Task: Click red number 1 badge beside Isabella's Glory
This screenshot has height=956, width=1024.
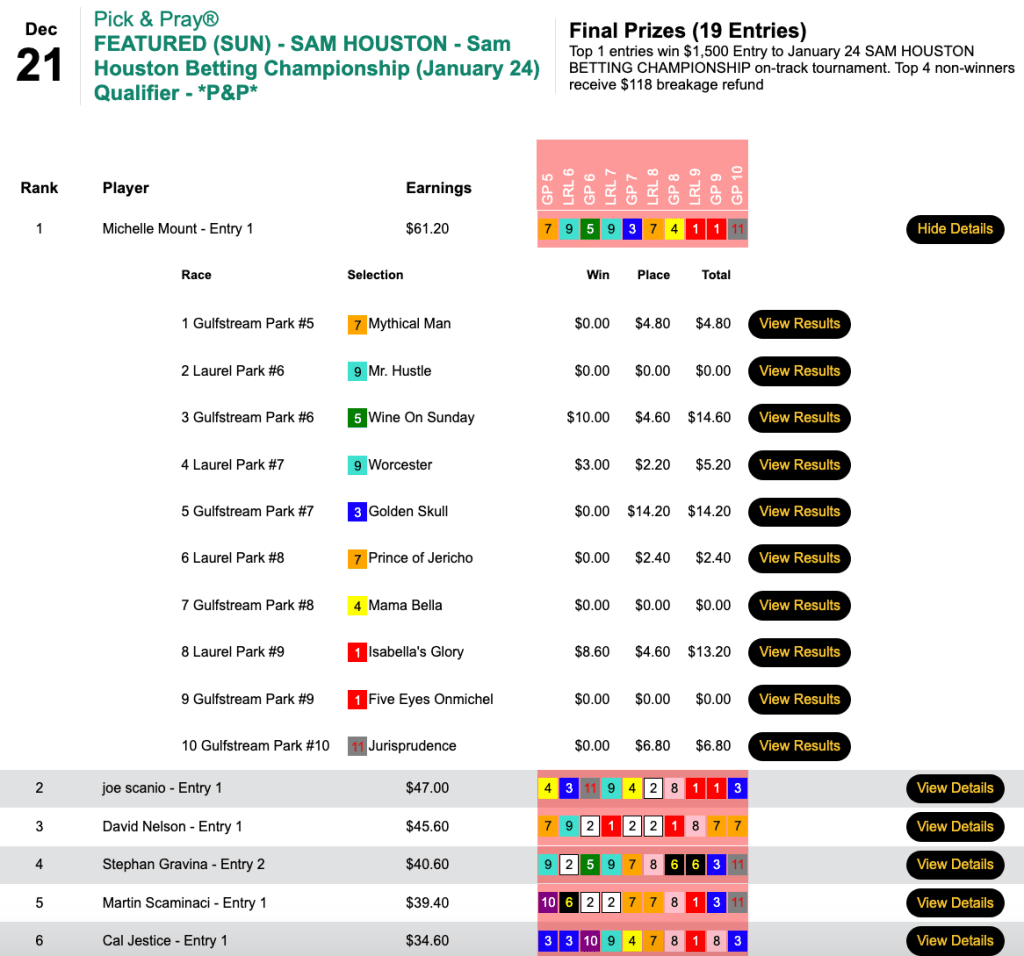Action: click(x=356, y=653)
